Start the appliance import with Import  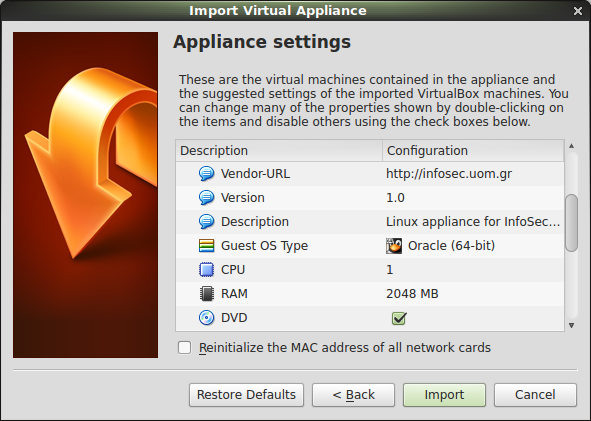coord(444,395)
